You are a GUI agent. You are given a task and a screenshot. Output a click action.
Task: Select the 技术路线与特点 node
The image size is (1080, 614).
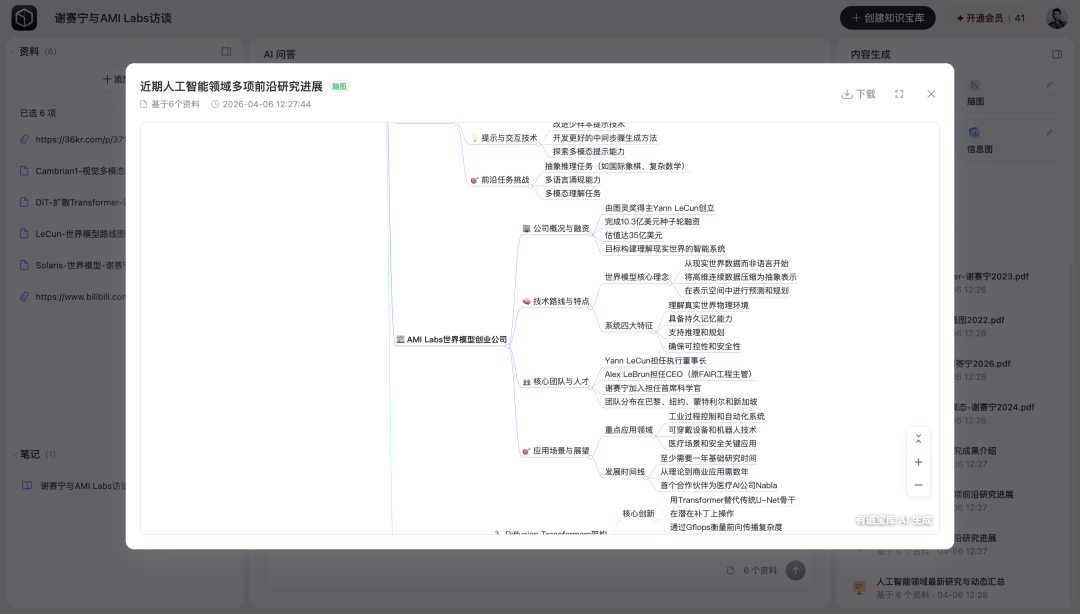556,302
